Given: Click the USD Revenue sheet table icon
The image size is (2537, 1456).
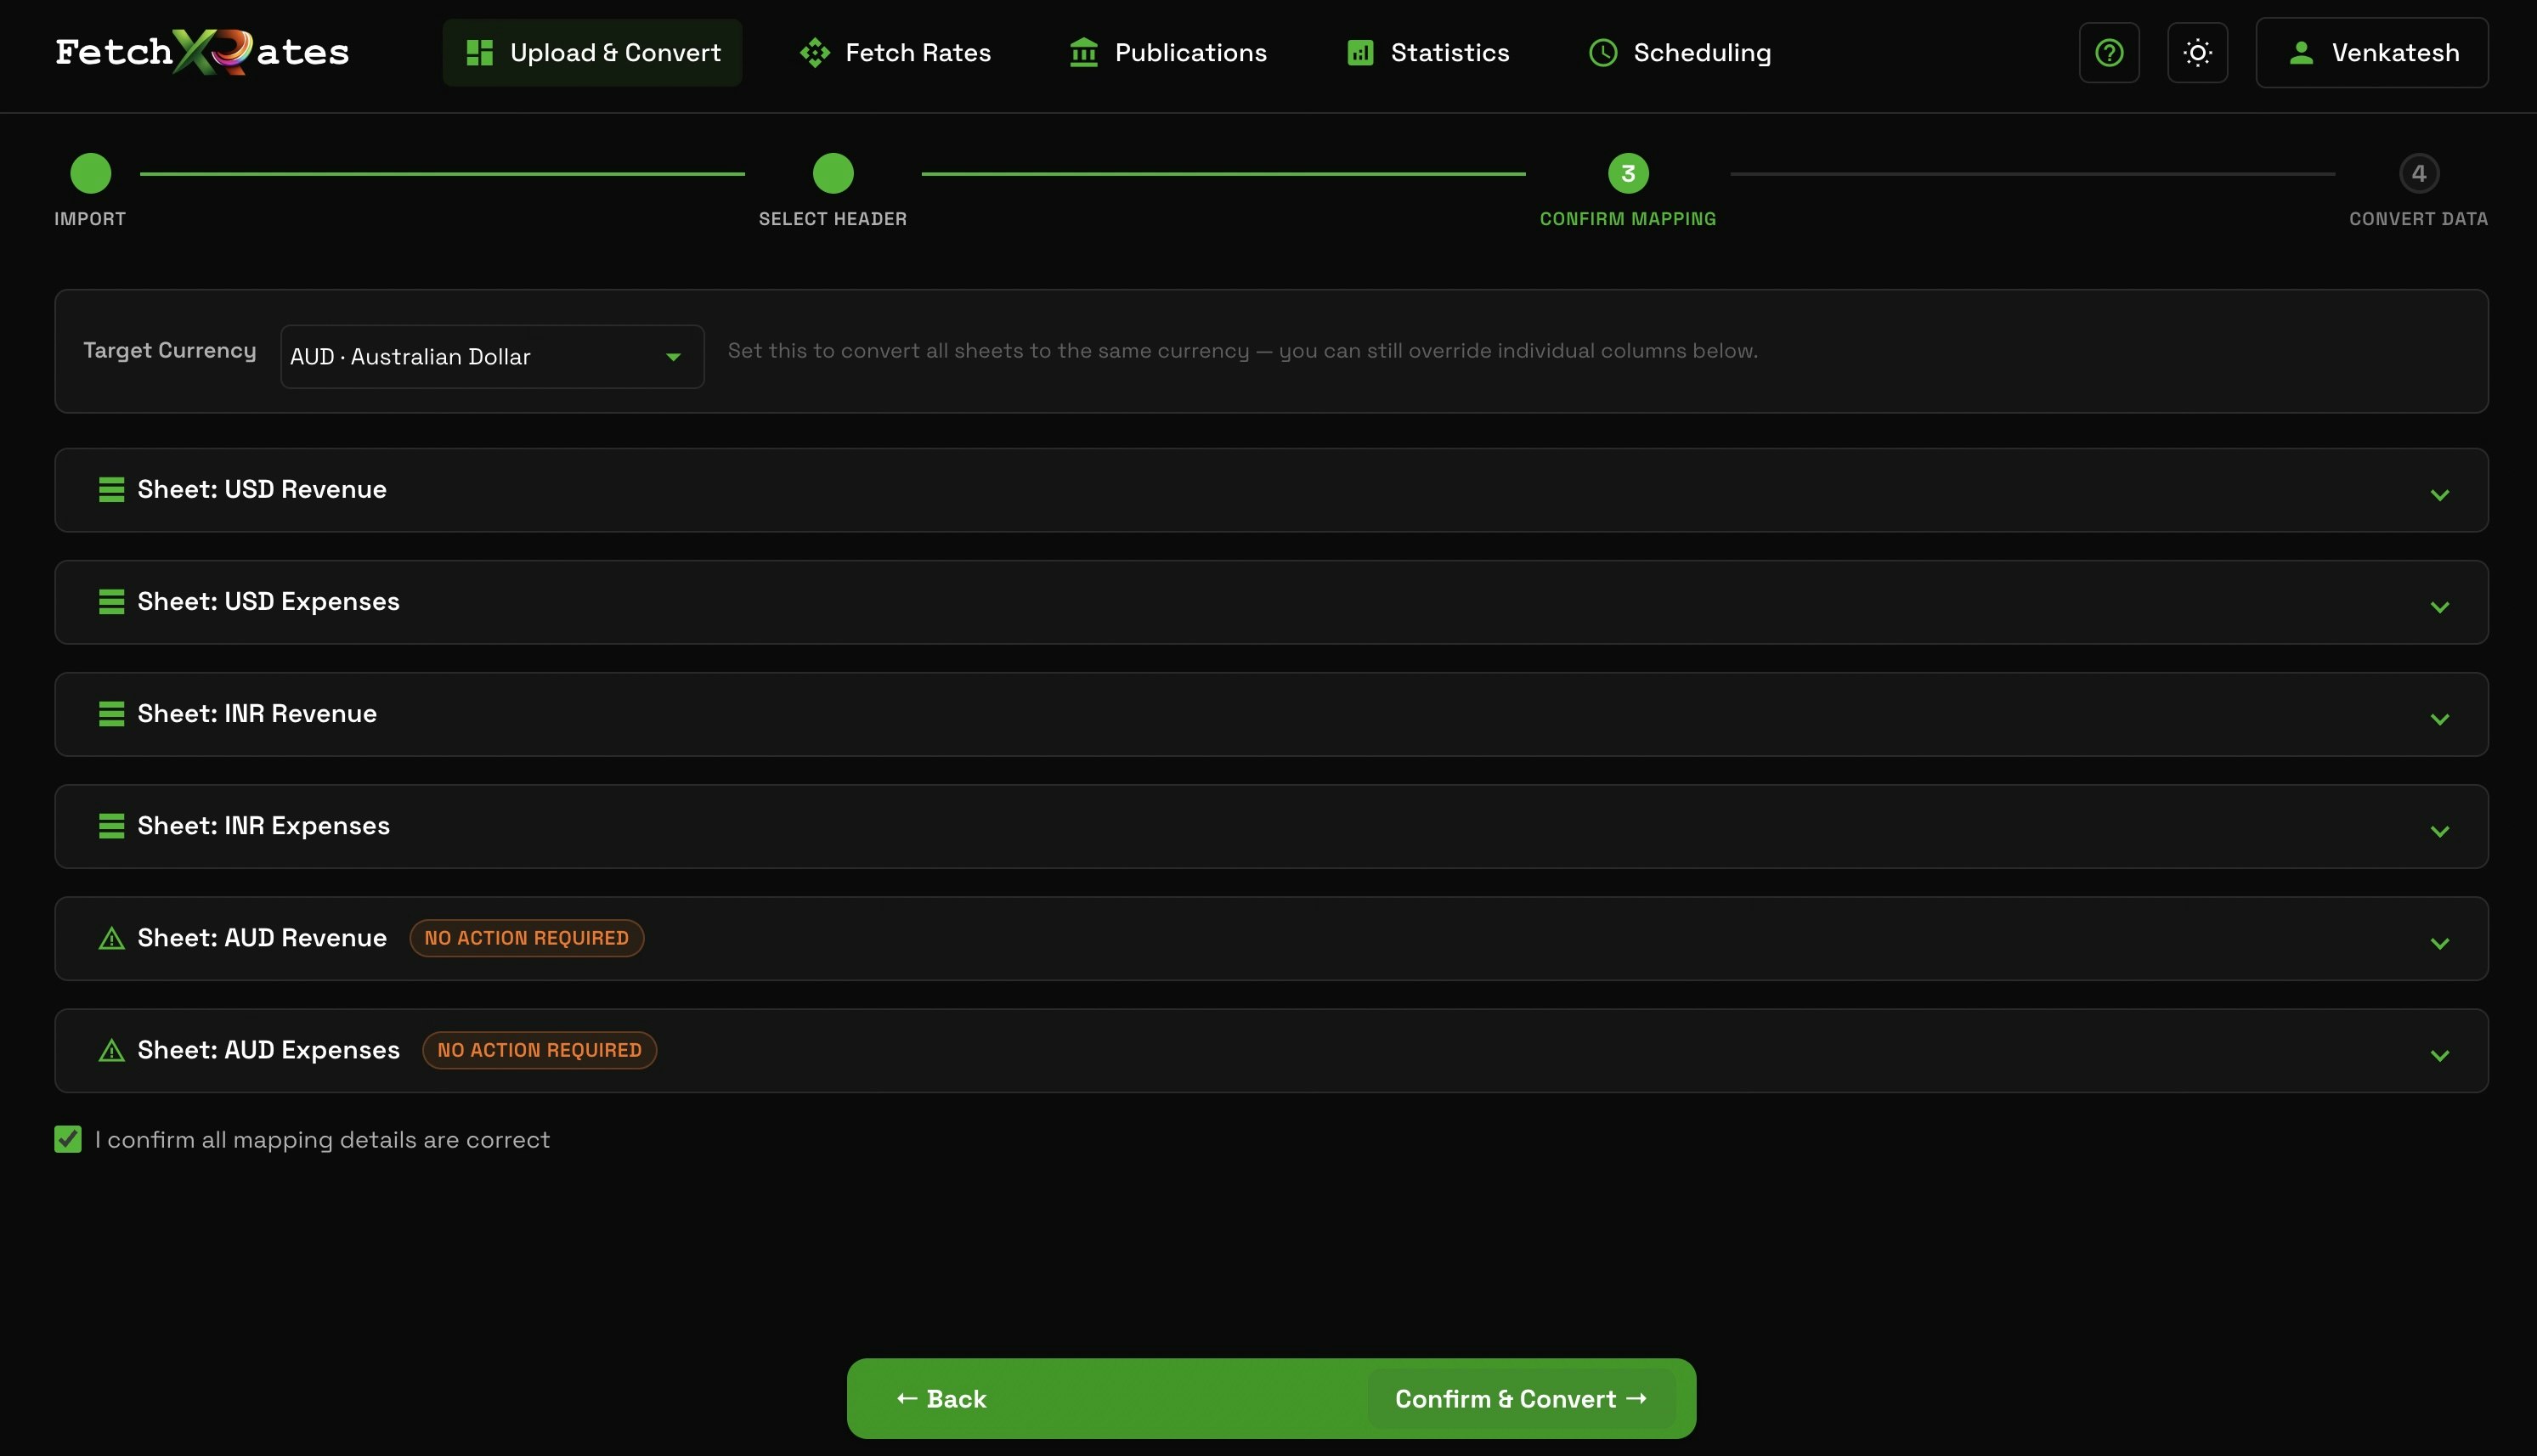Looking at the screenshot, I should point(111,489).
